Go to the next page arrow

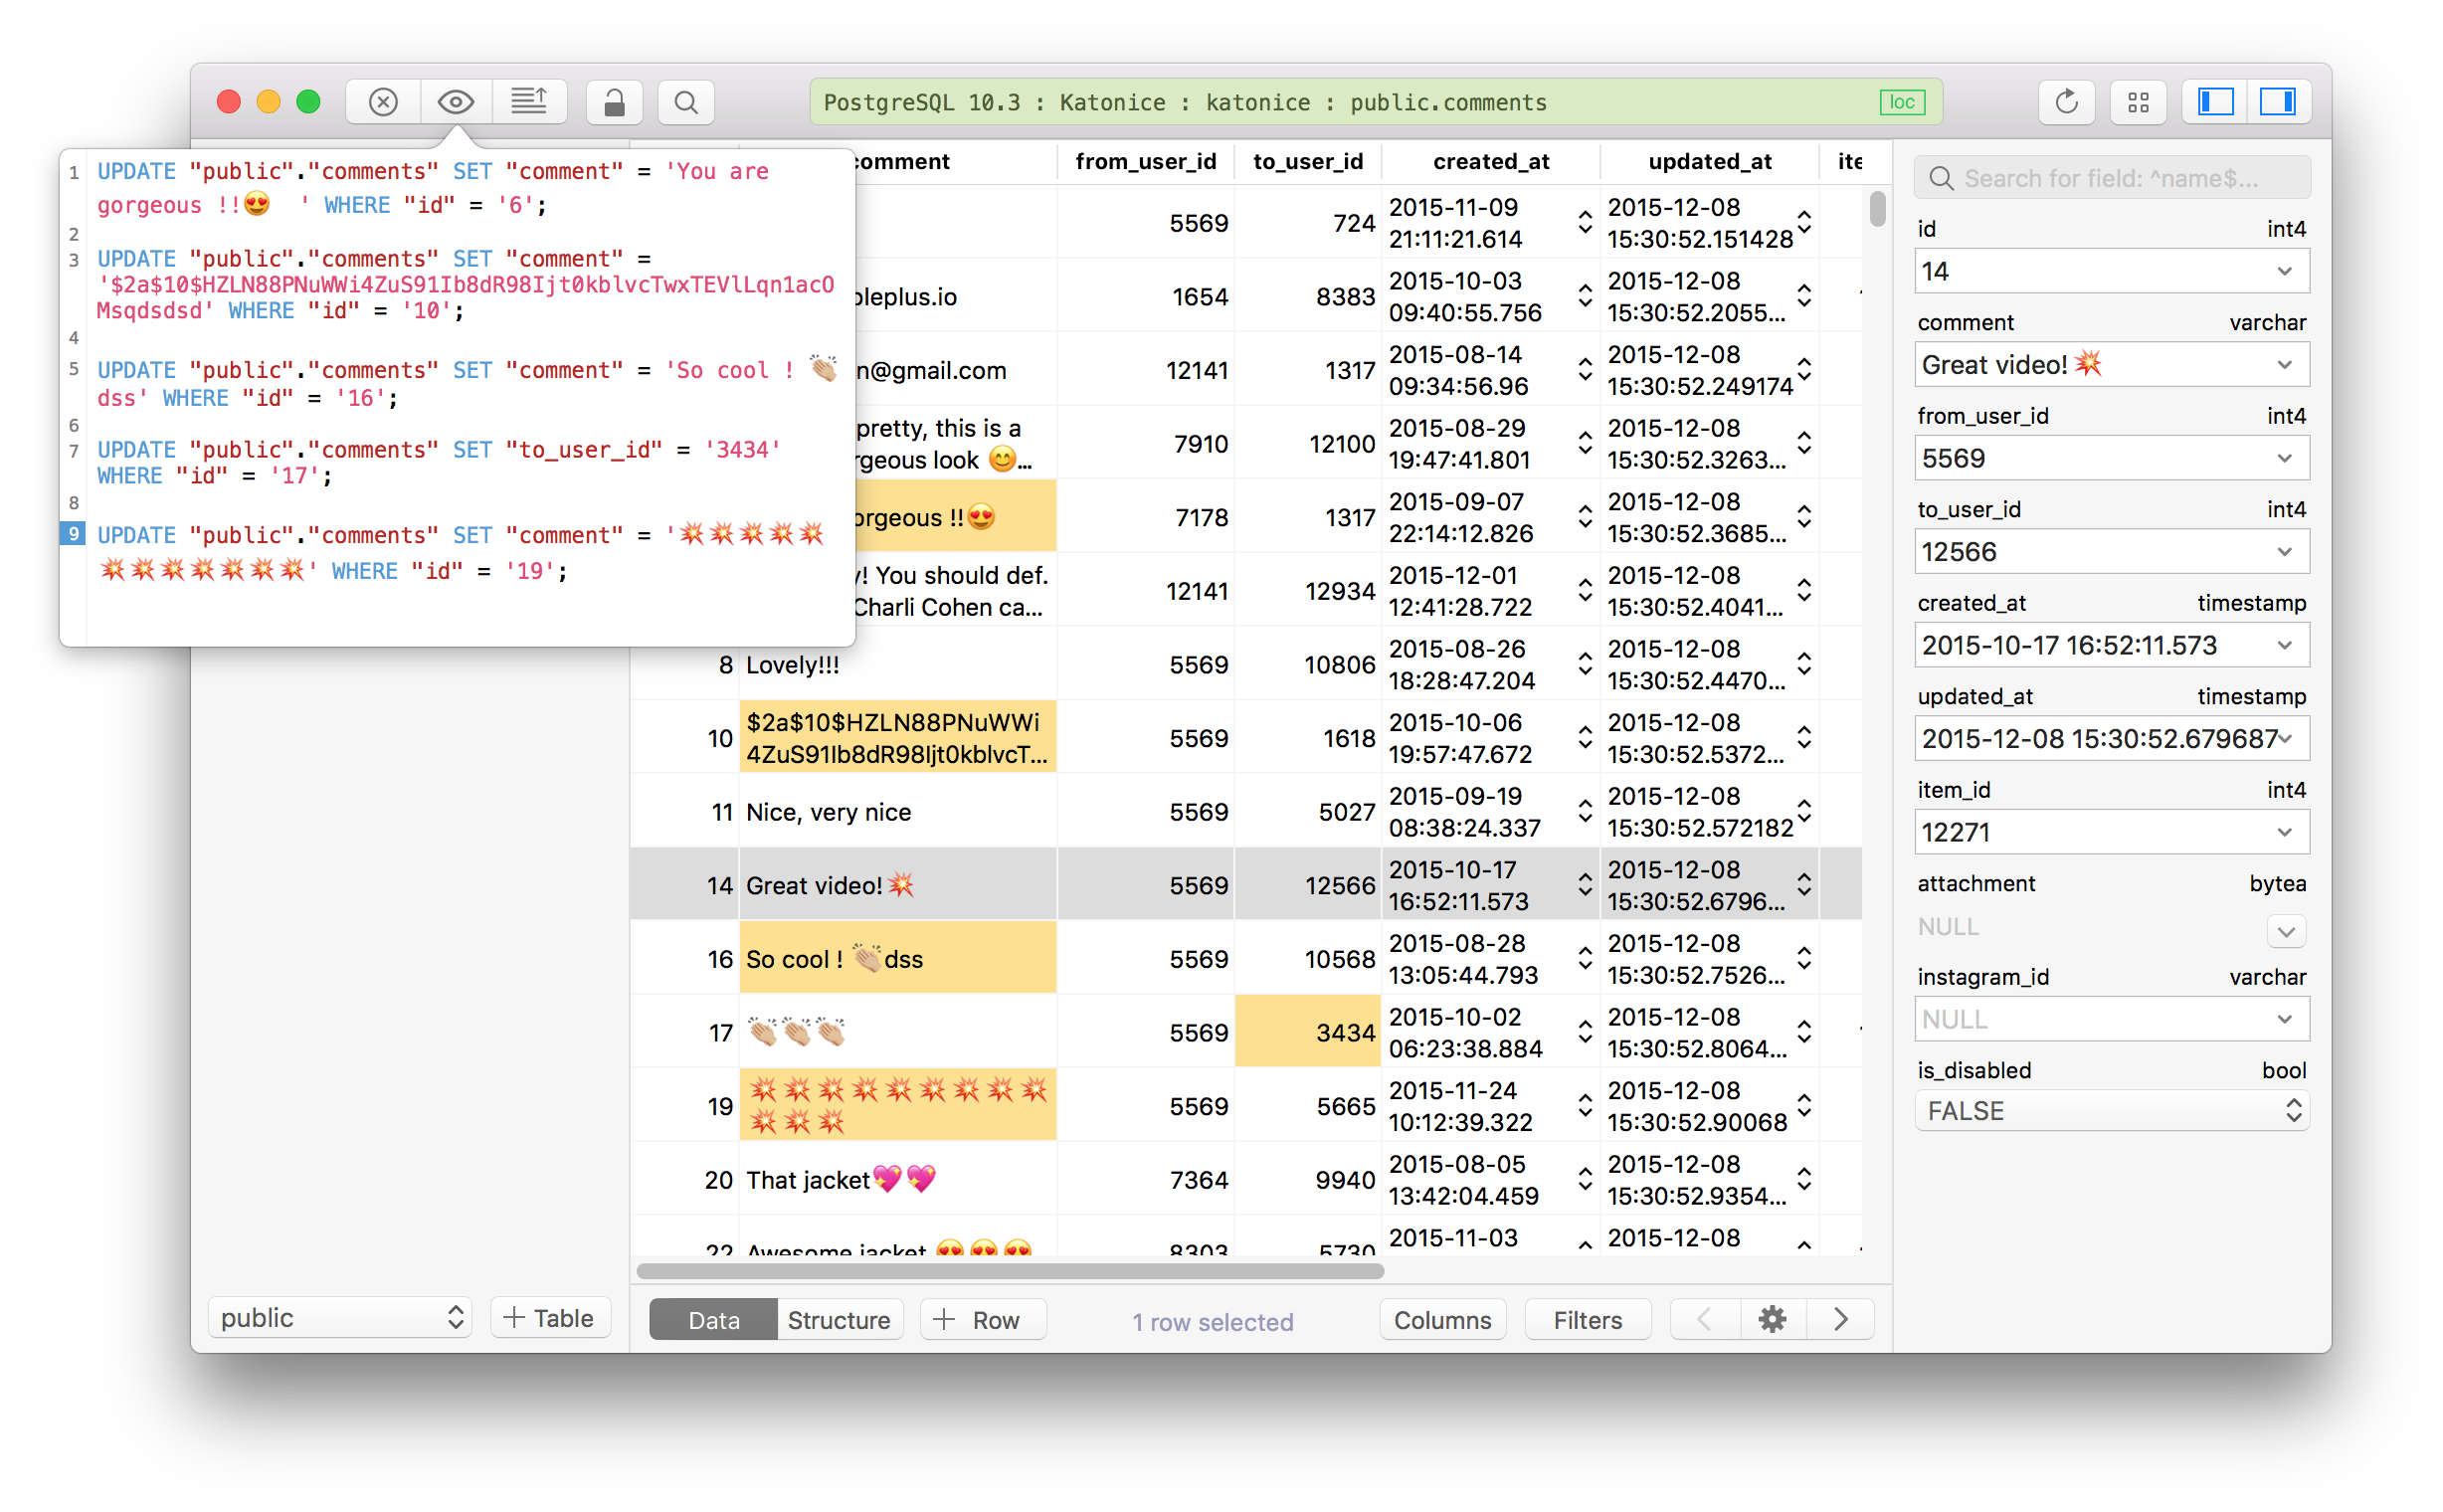[1840, 1319]
